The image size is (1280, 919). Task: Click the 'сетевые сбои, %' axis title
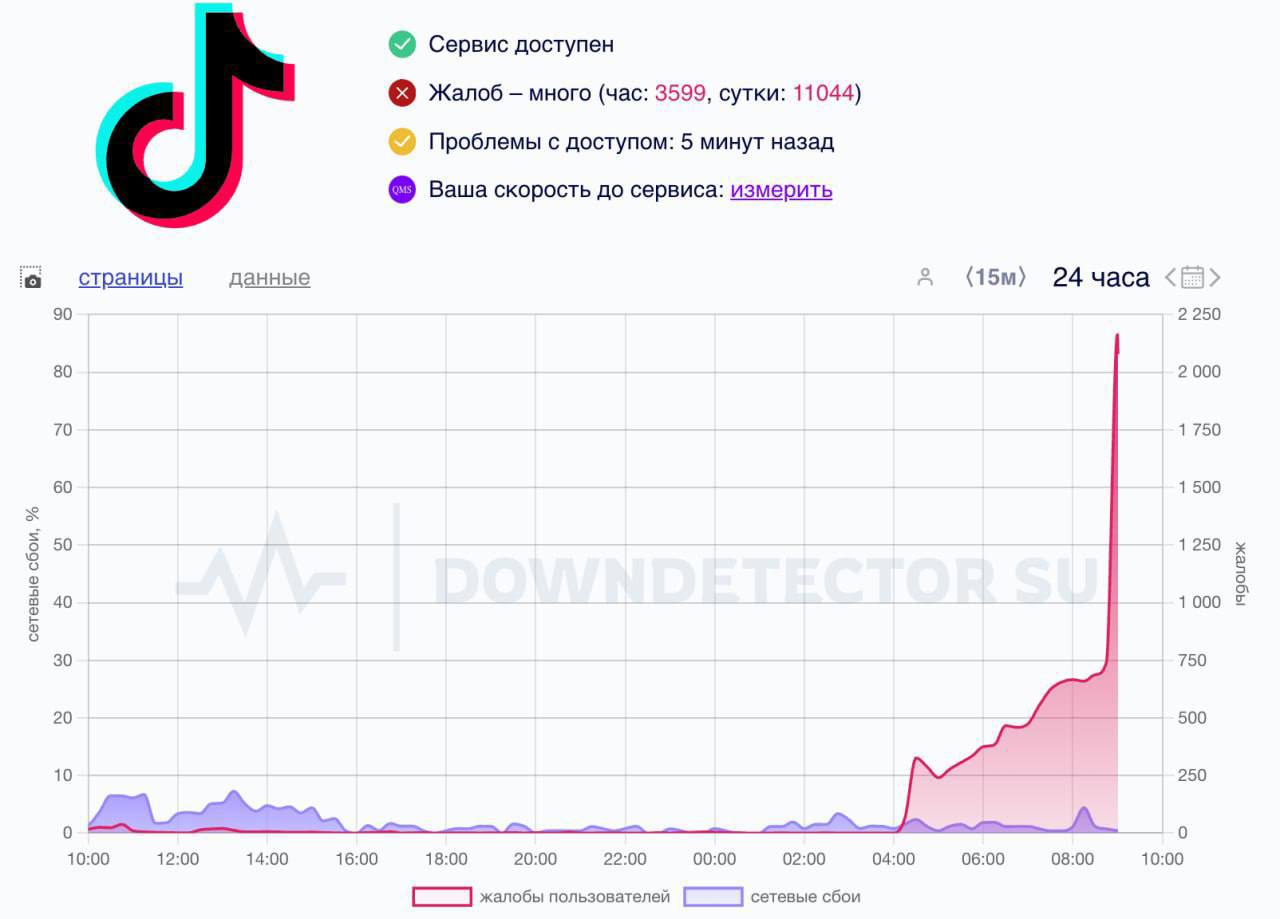(33, 573)
